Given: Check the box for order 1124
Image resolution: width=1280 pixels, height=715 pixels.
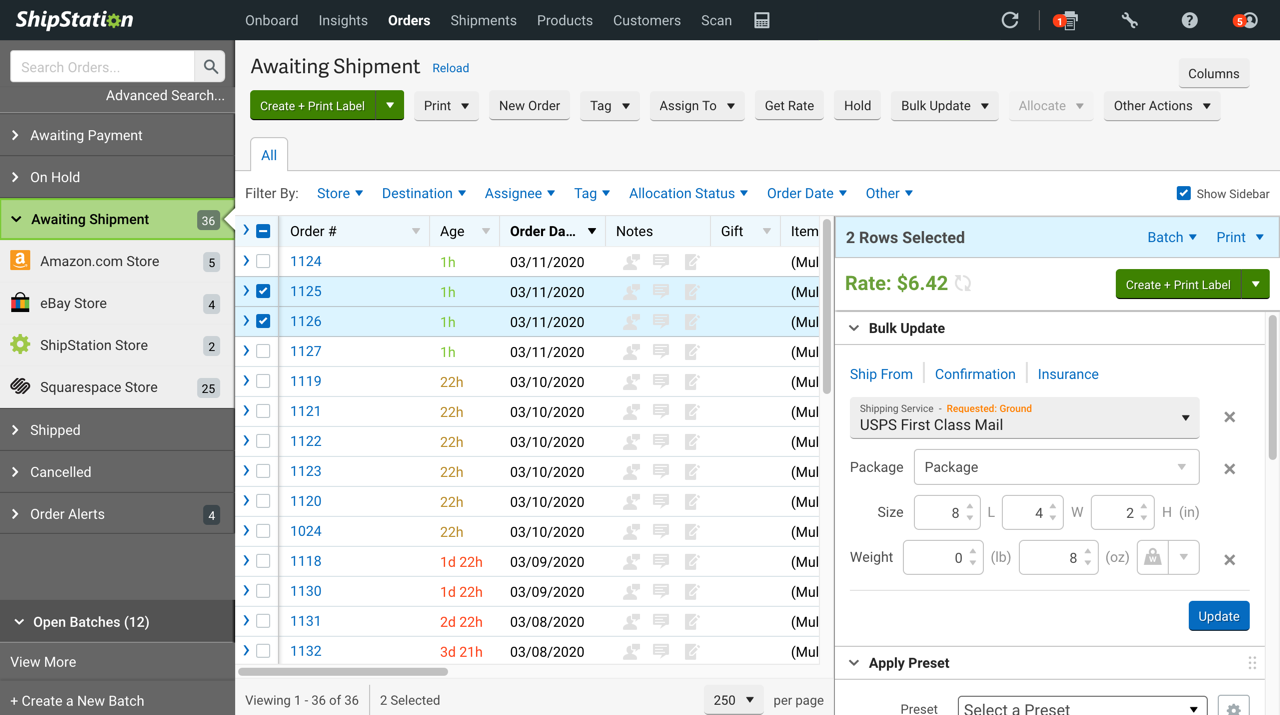Looking at the screenshot, I should tap(263, 261).
